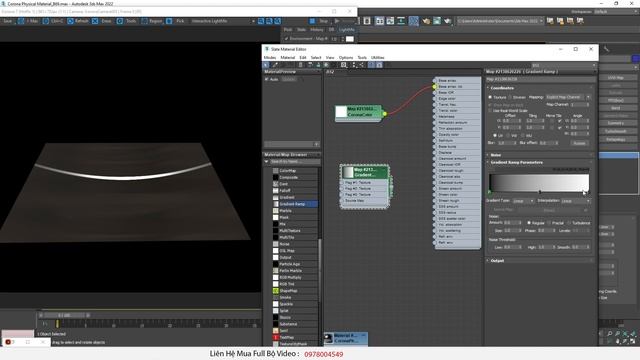Click the zoom extents icon in Slate toolbar
Image resolution: width=640 pixels, height=360 pixels.
[x=344, y=65]
